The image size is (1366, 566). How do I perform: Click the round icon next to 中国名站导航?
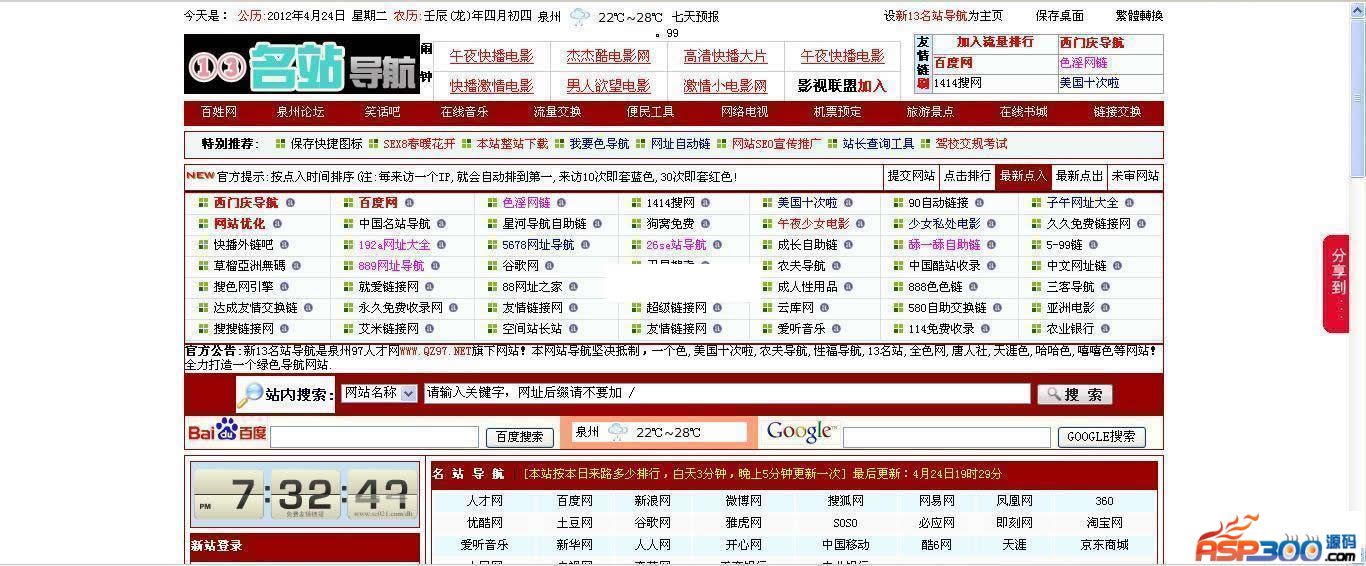pos(441,224)
